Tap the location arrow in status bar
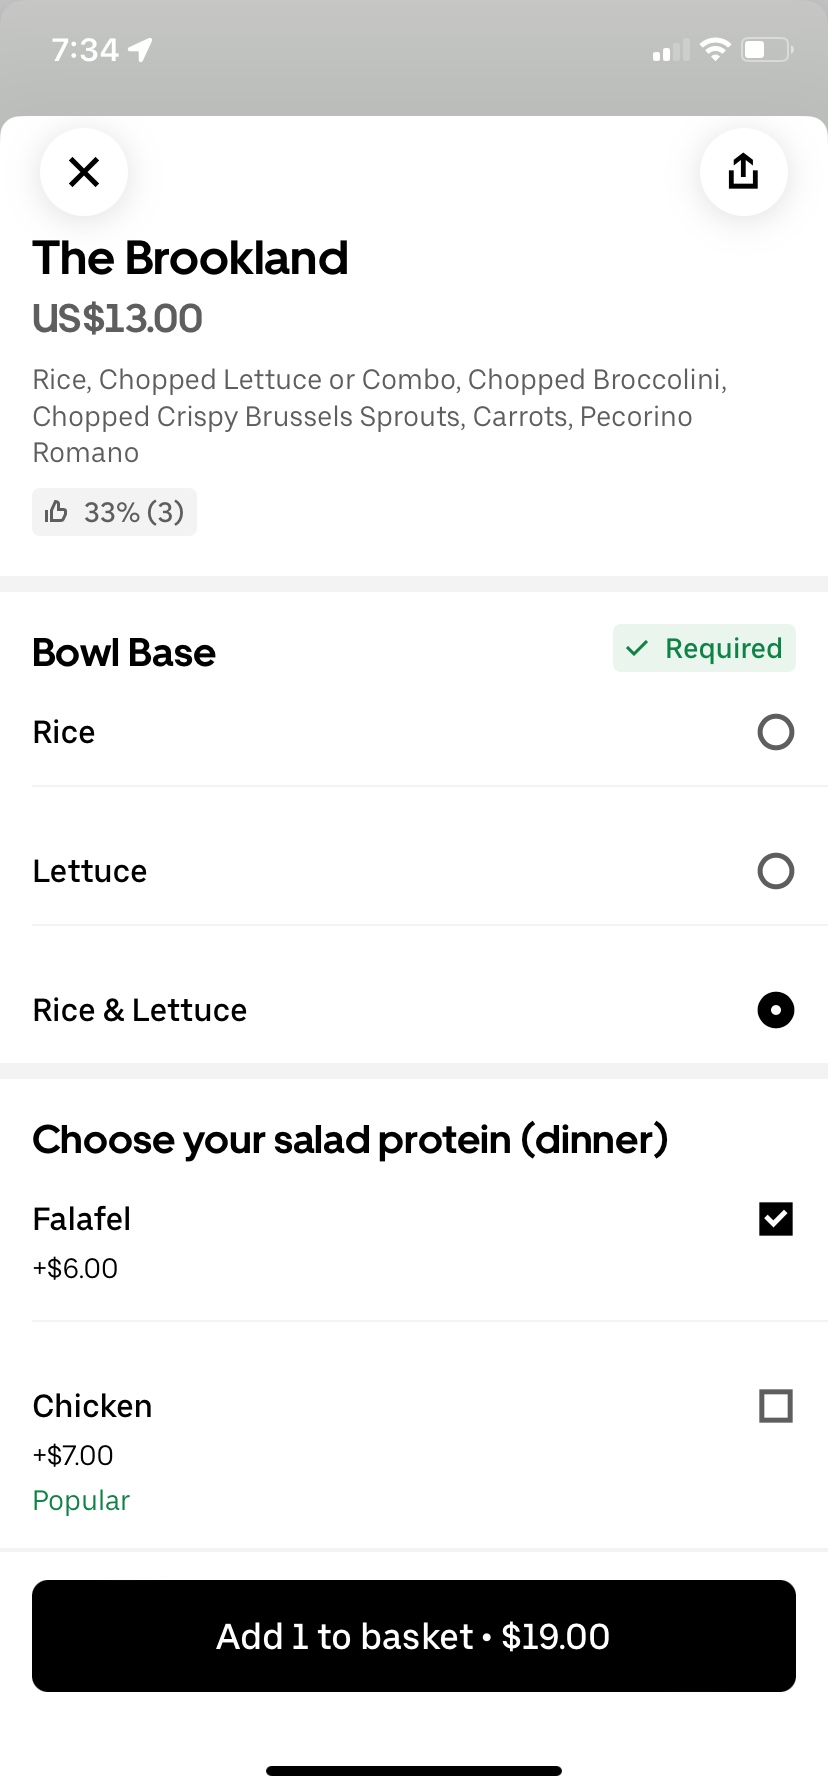The height and width of the screenshot is (1792, 828). (141, 49)
